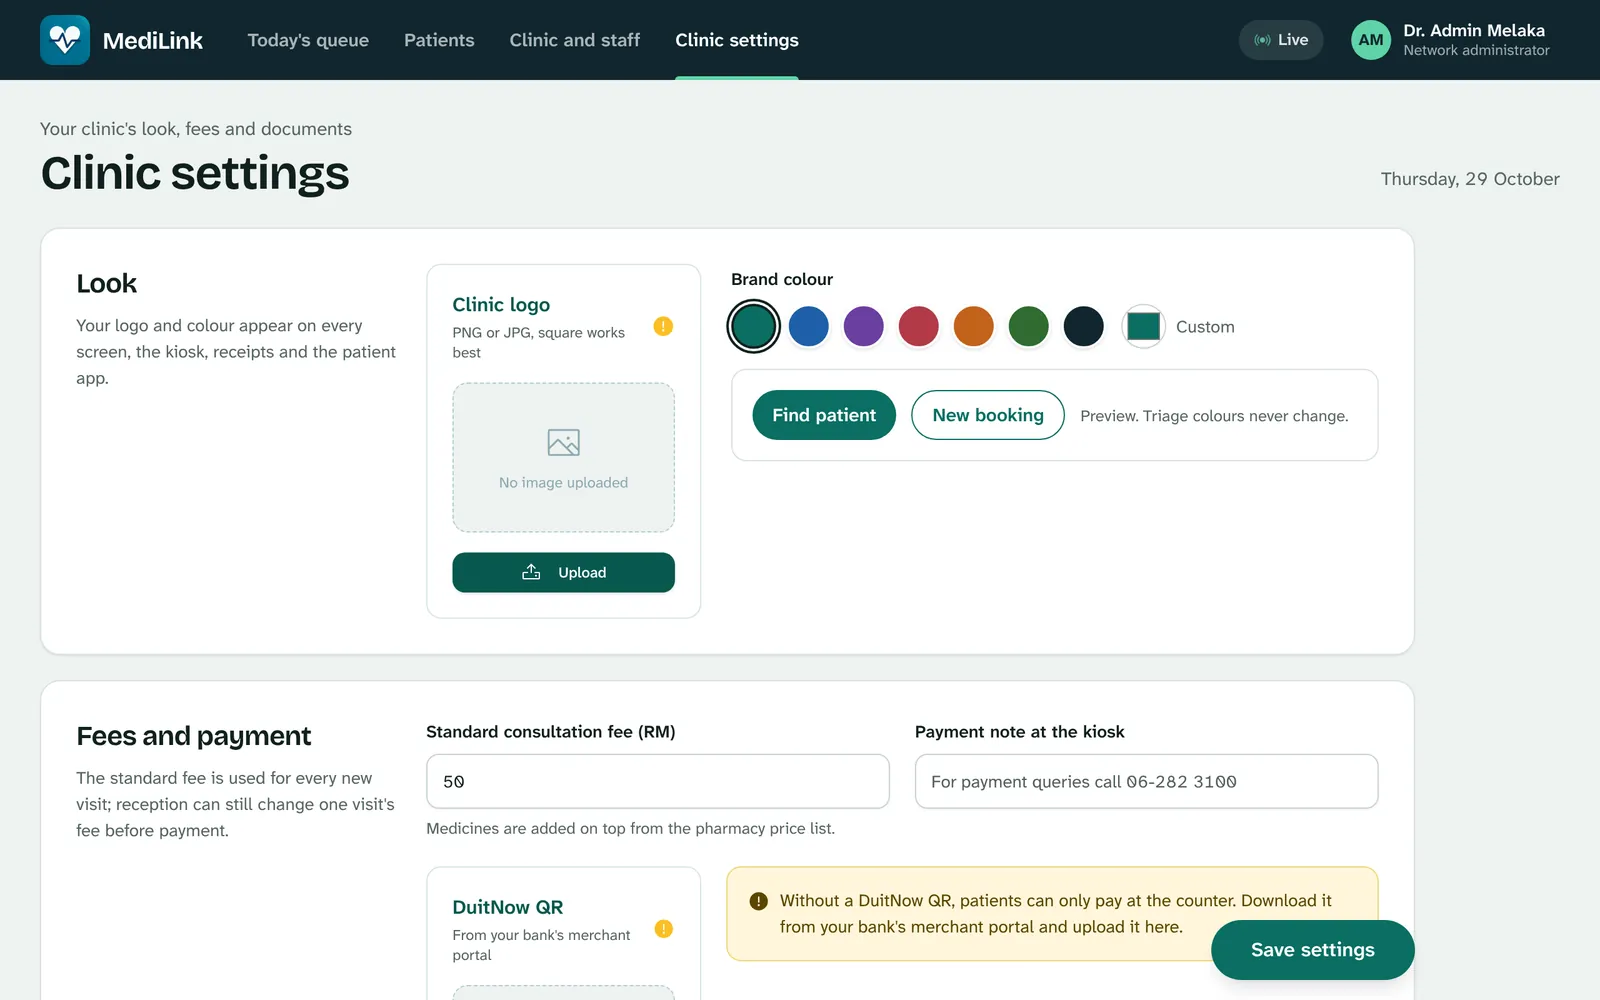Click the Custom colour label
Screen dimensions: 1600x1000
(x=1205, y=327)
